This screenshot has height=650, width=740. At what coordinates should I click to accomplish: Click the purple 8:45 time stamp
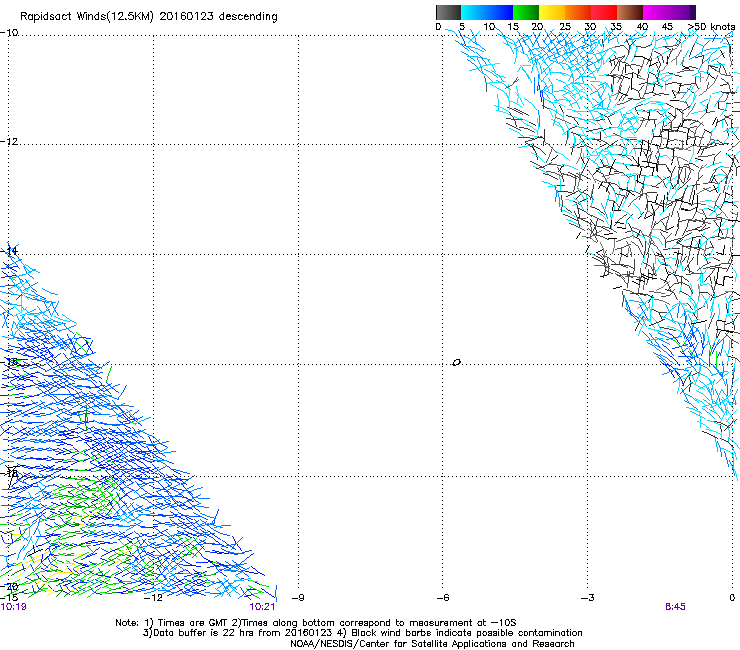pos(675,607)
